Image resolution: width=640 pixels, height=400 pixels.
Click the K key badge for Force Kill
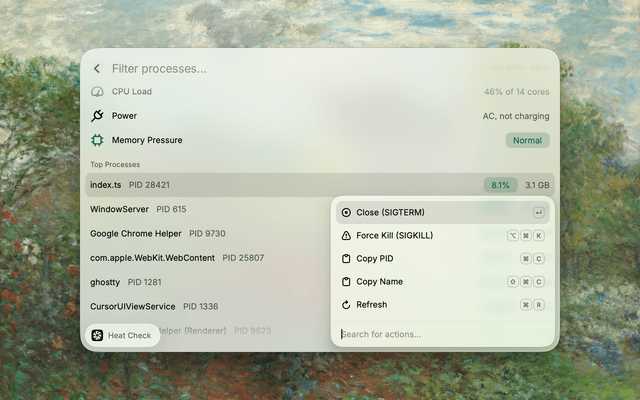(x=539, y=236)
